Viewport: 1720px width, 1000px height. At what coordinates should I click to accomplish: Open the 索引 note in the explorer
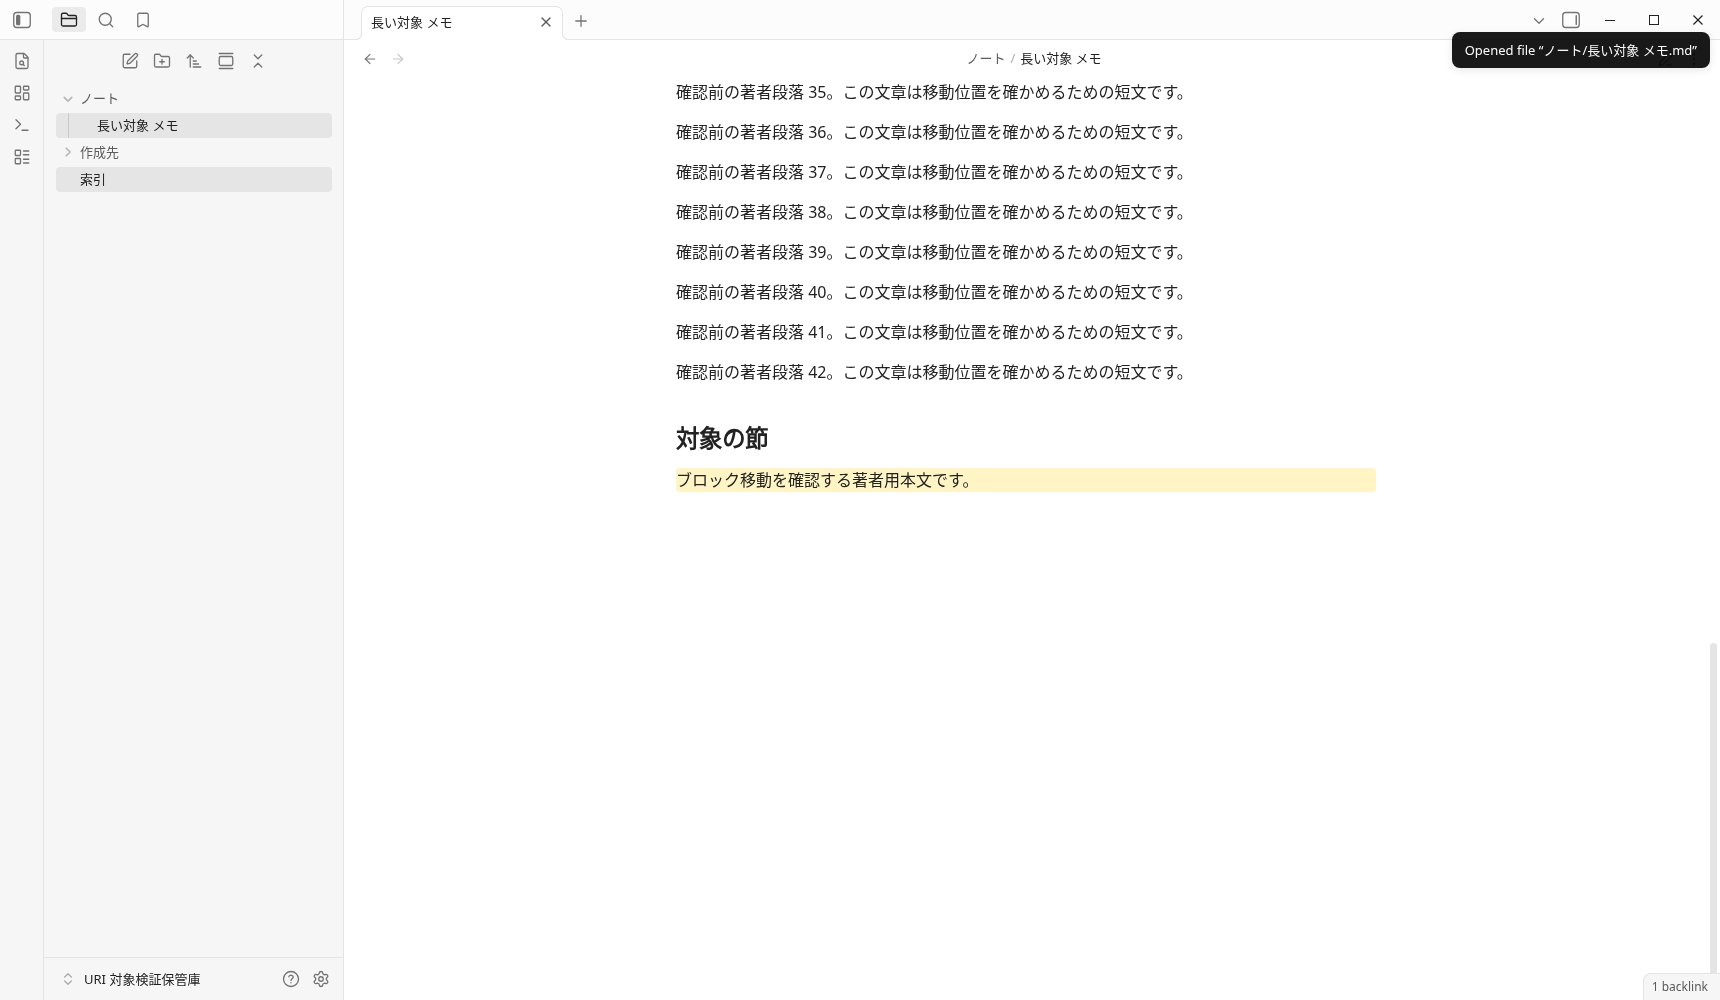[194, 179]
